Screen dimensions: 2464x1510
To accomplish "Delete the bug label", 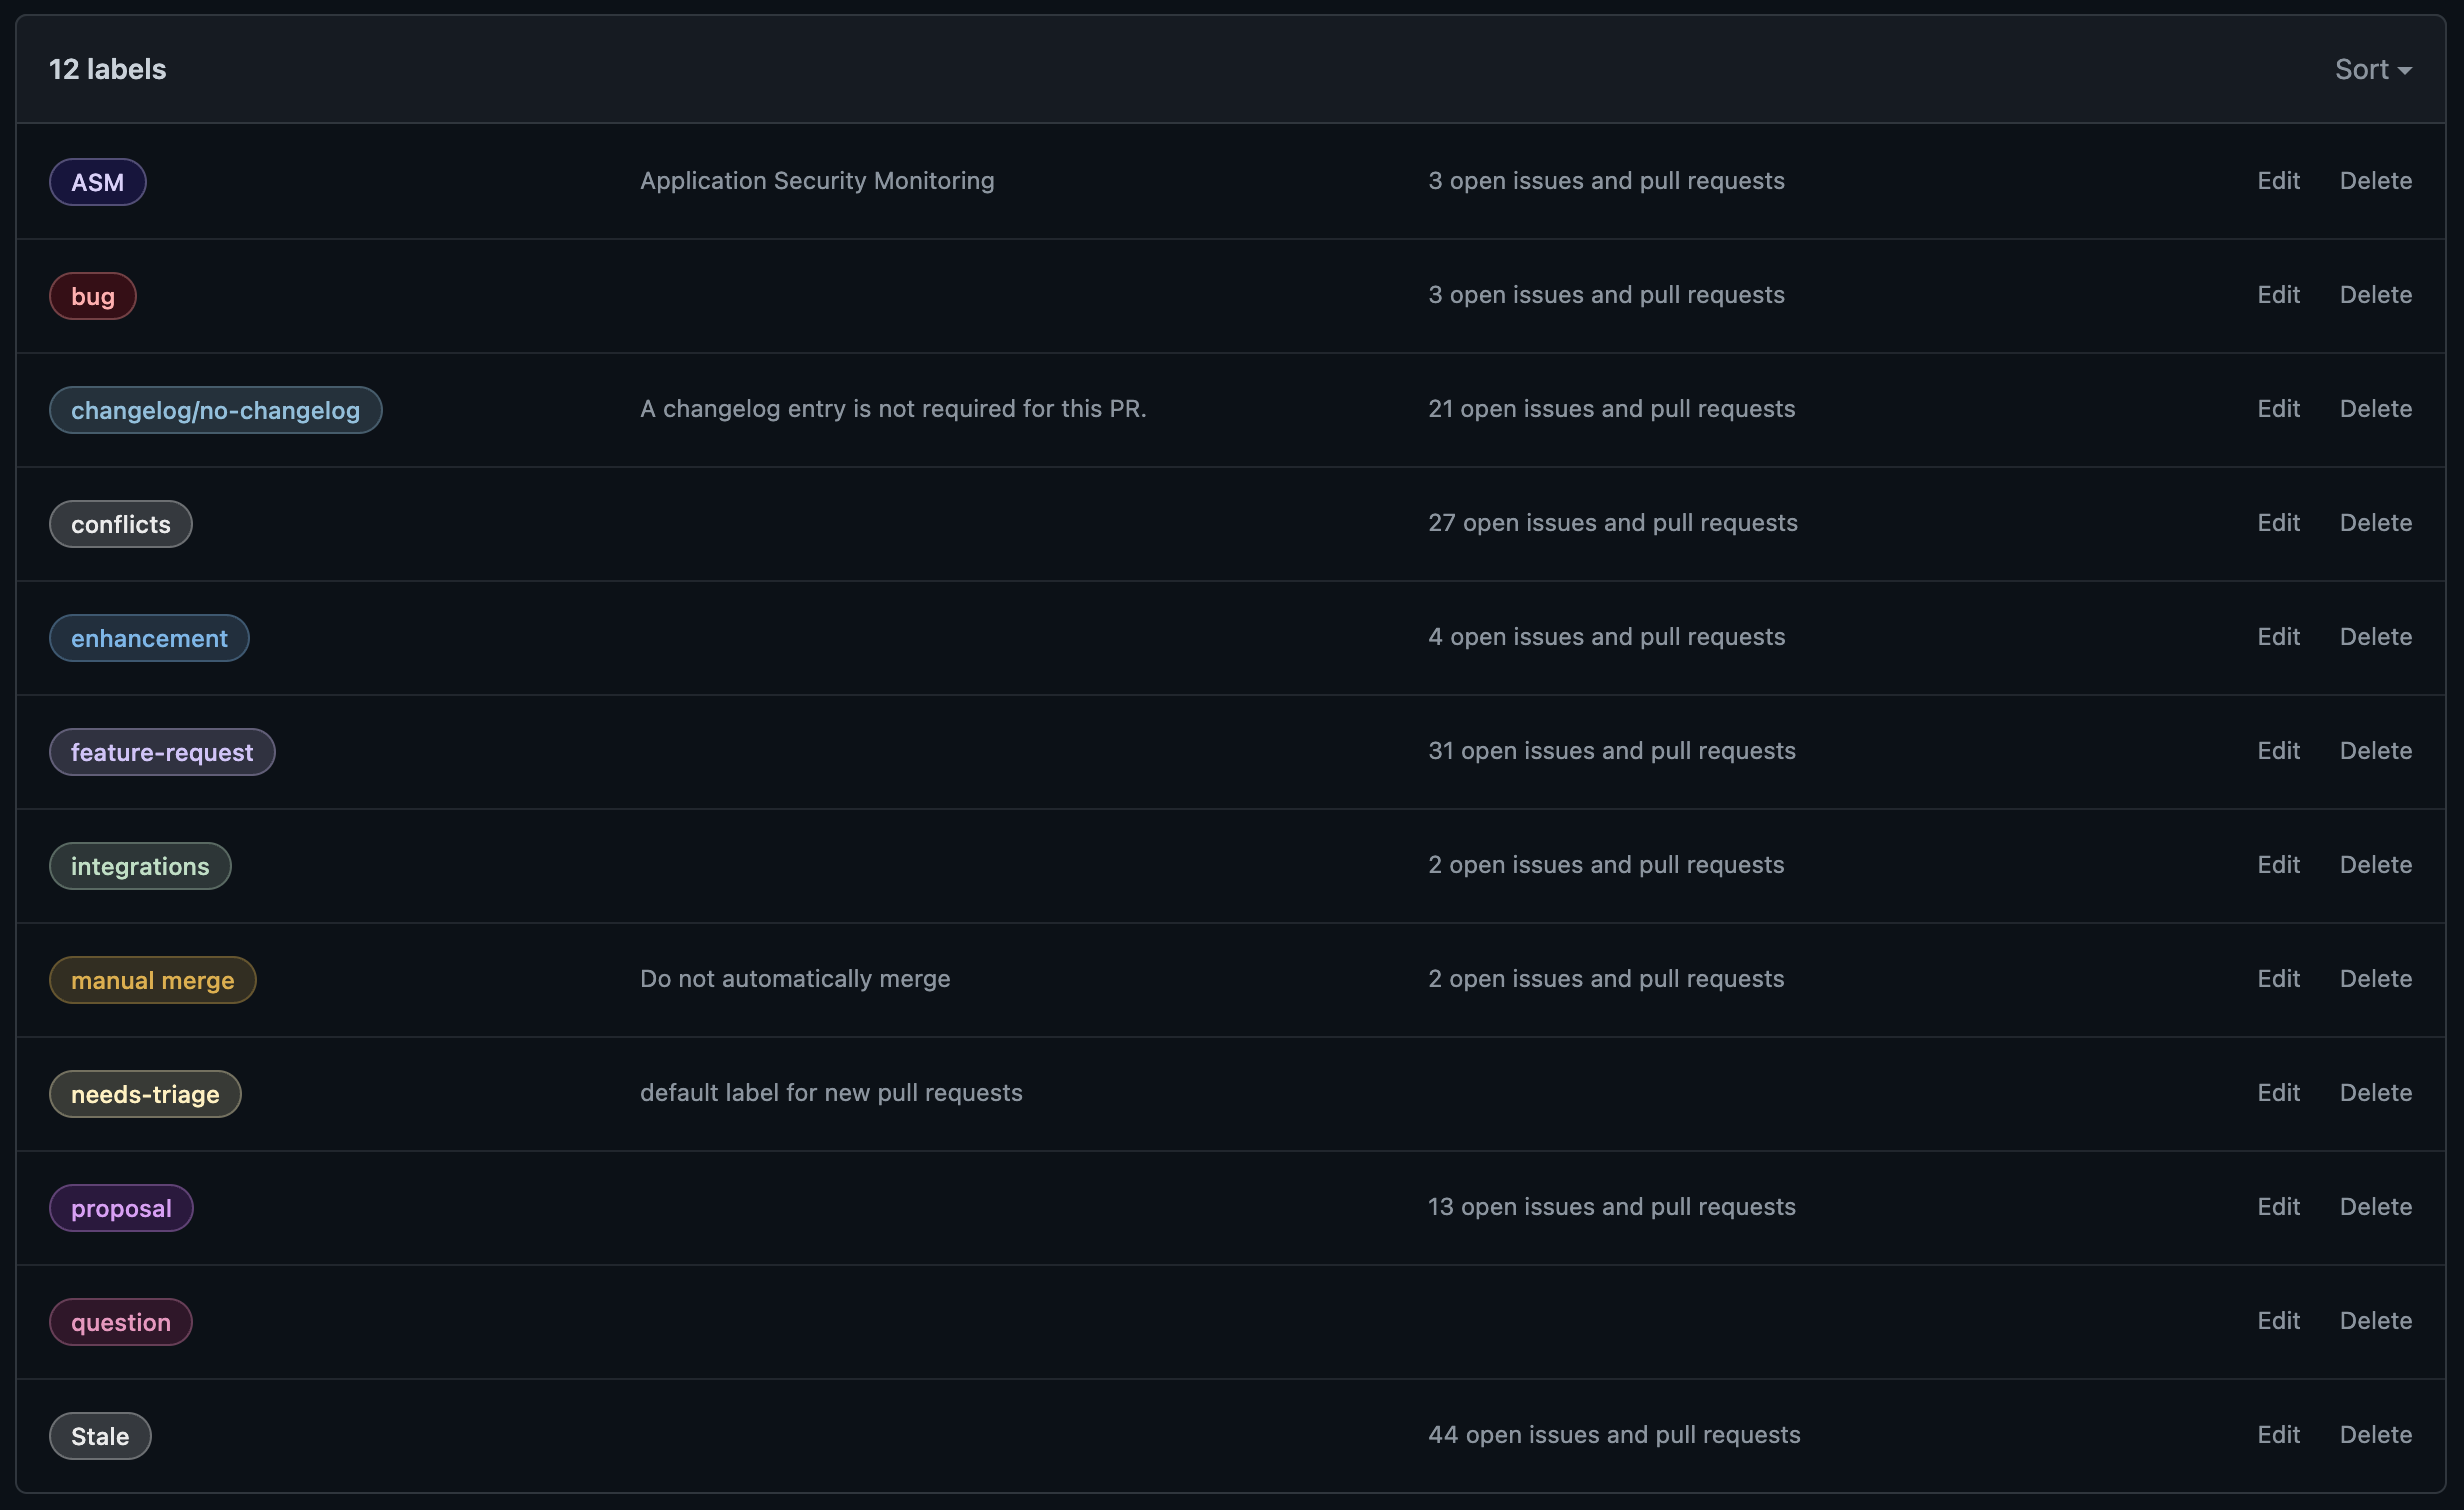I will 2375,295.
